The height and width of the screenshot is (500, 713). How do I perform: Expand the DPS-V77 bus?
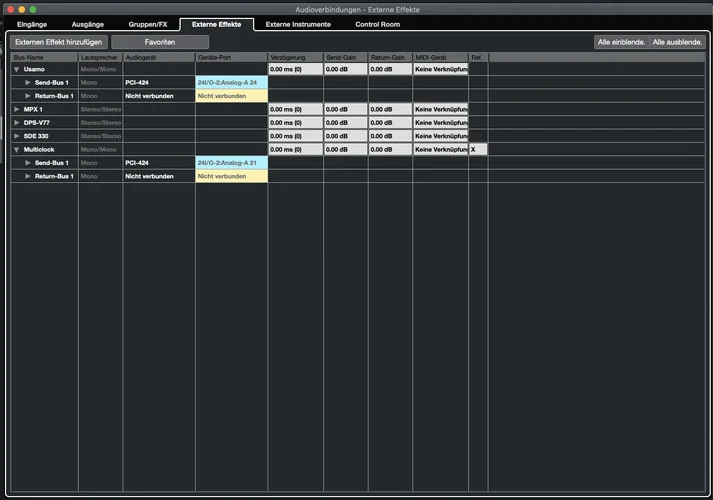[x=16, y=122]
